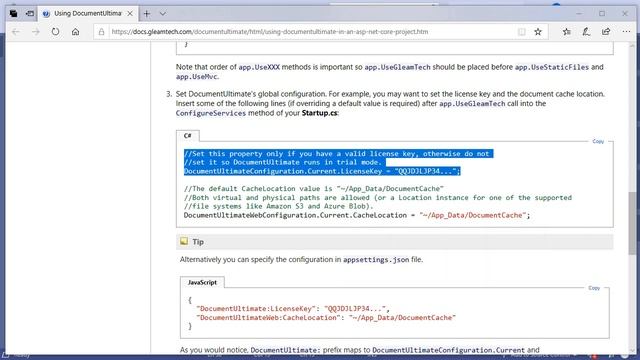Screen dimensions: 640x360
Task: Click the page vertical scrollbar thumb
Action: pyautogui.click(x=632, y=222)
